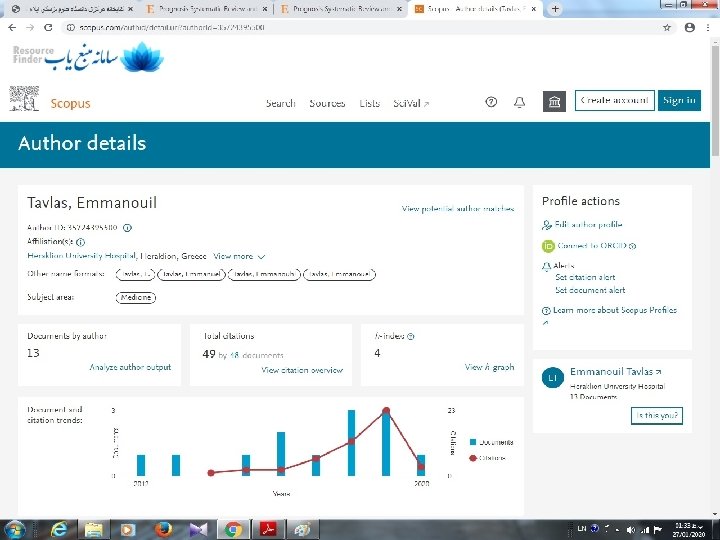The width and height of the screenshot is (720, 540).
Task: Open a new browser tab with plus icon
Action: point(555,9)
